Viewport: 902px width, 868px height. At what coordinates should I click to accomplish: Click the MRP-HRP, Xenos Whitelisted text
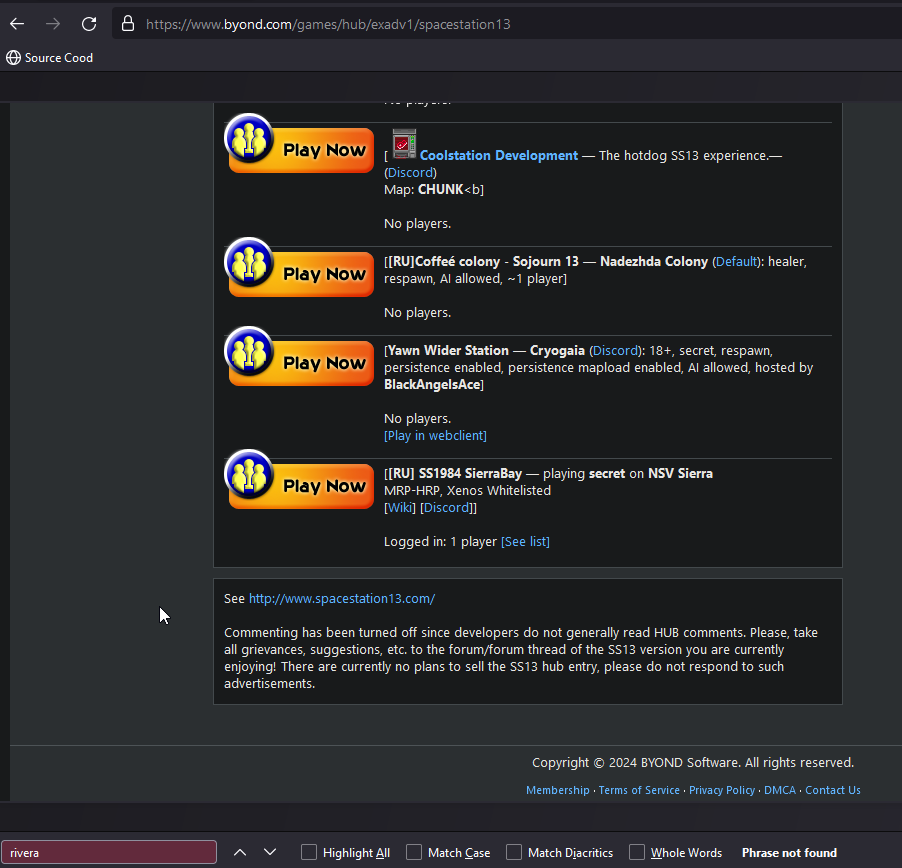tap(467, 491)
